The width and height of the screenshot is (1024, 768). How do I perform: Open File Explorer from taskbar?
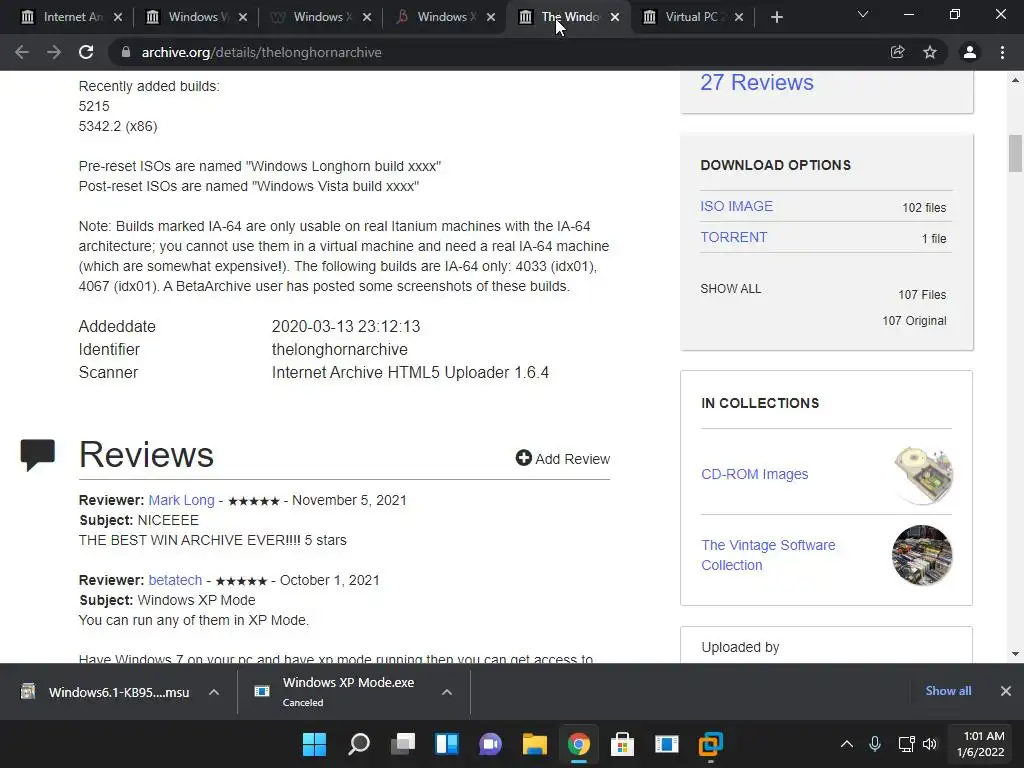(x=534, y=744)
